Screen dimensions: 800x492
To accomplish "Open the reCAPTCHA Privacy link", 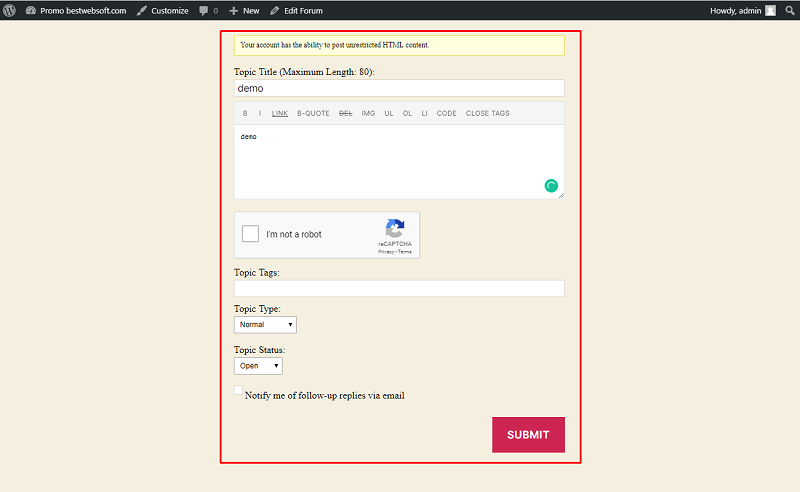I will point(386,252).
